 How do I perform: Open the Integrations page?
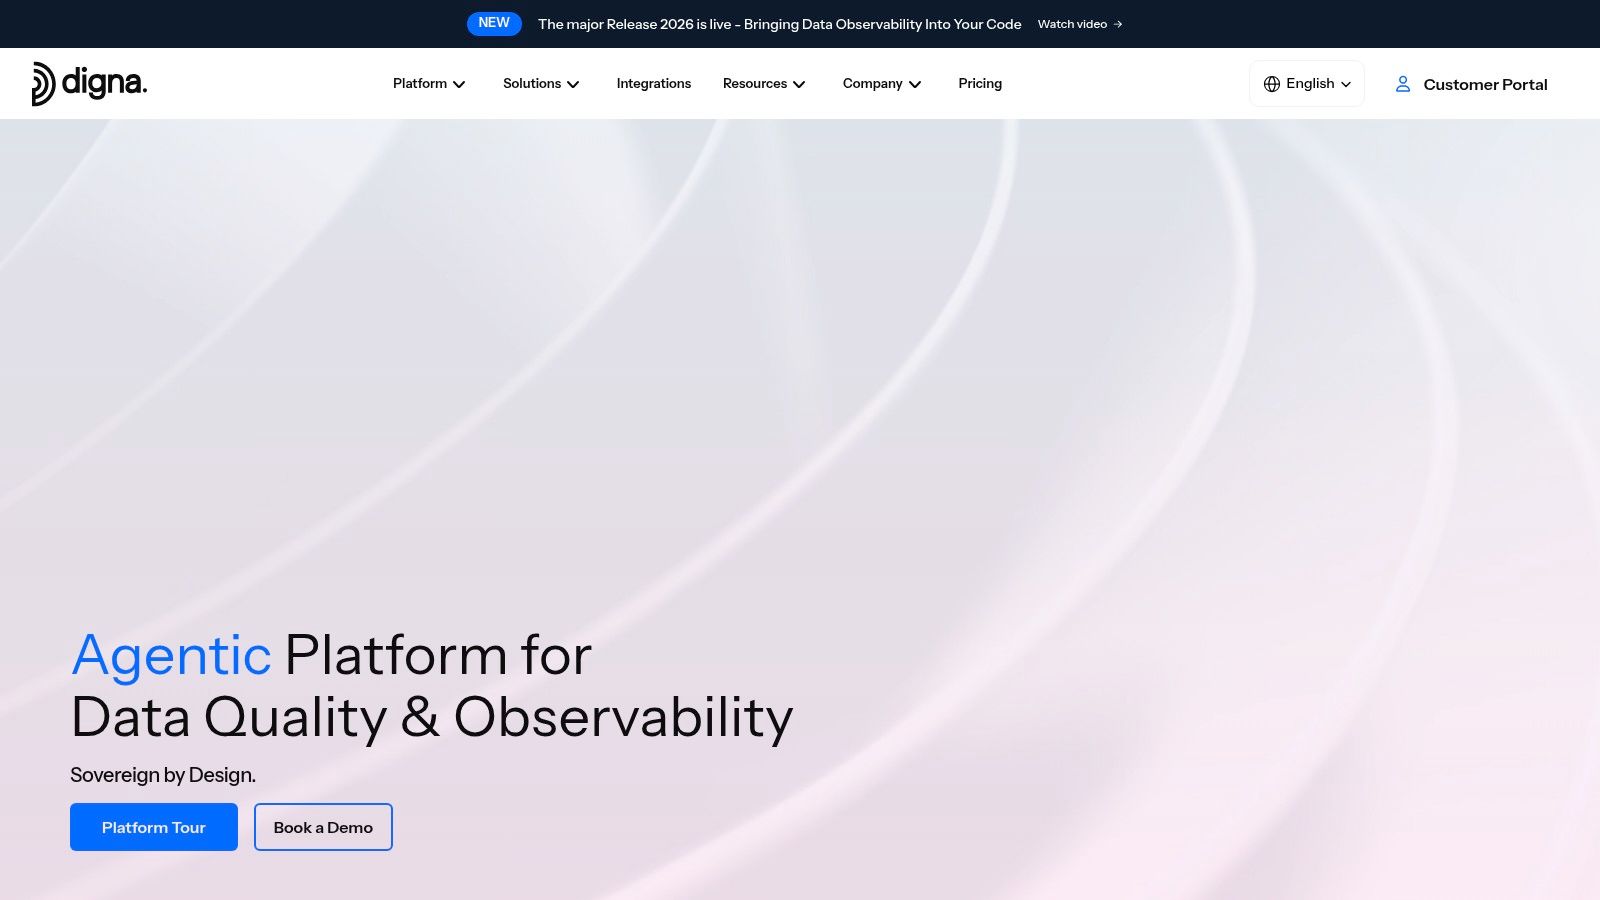point(654,84)
